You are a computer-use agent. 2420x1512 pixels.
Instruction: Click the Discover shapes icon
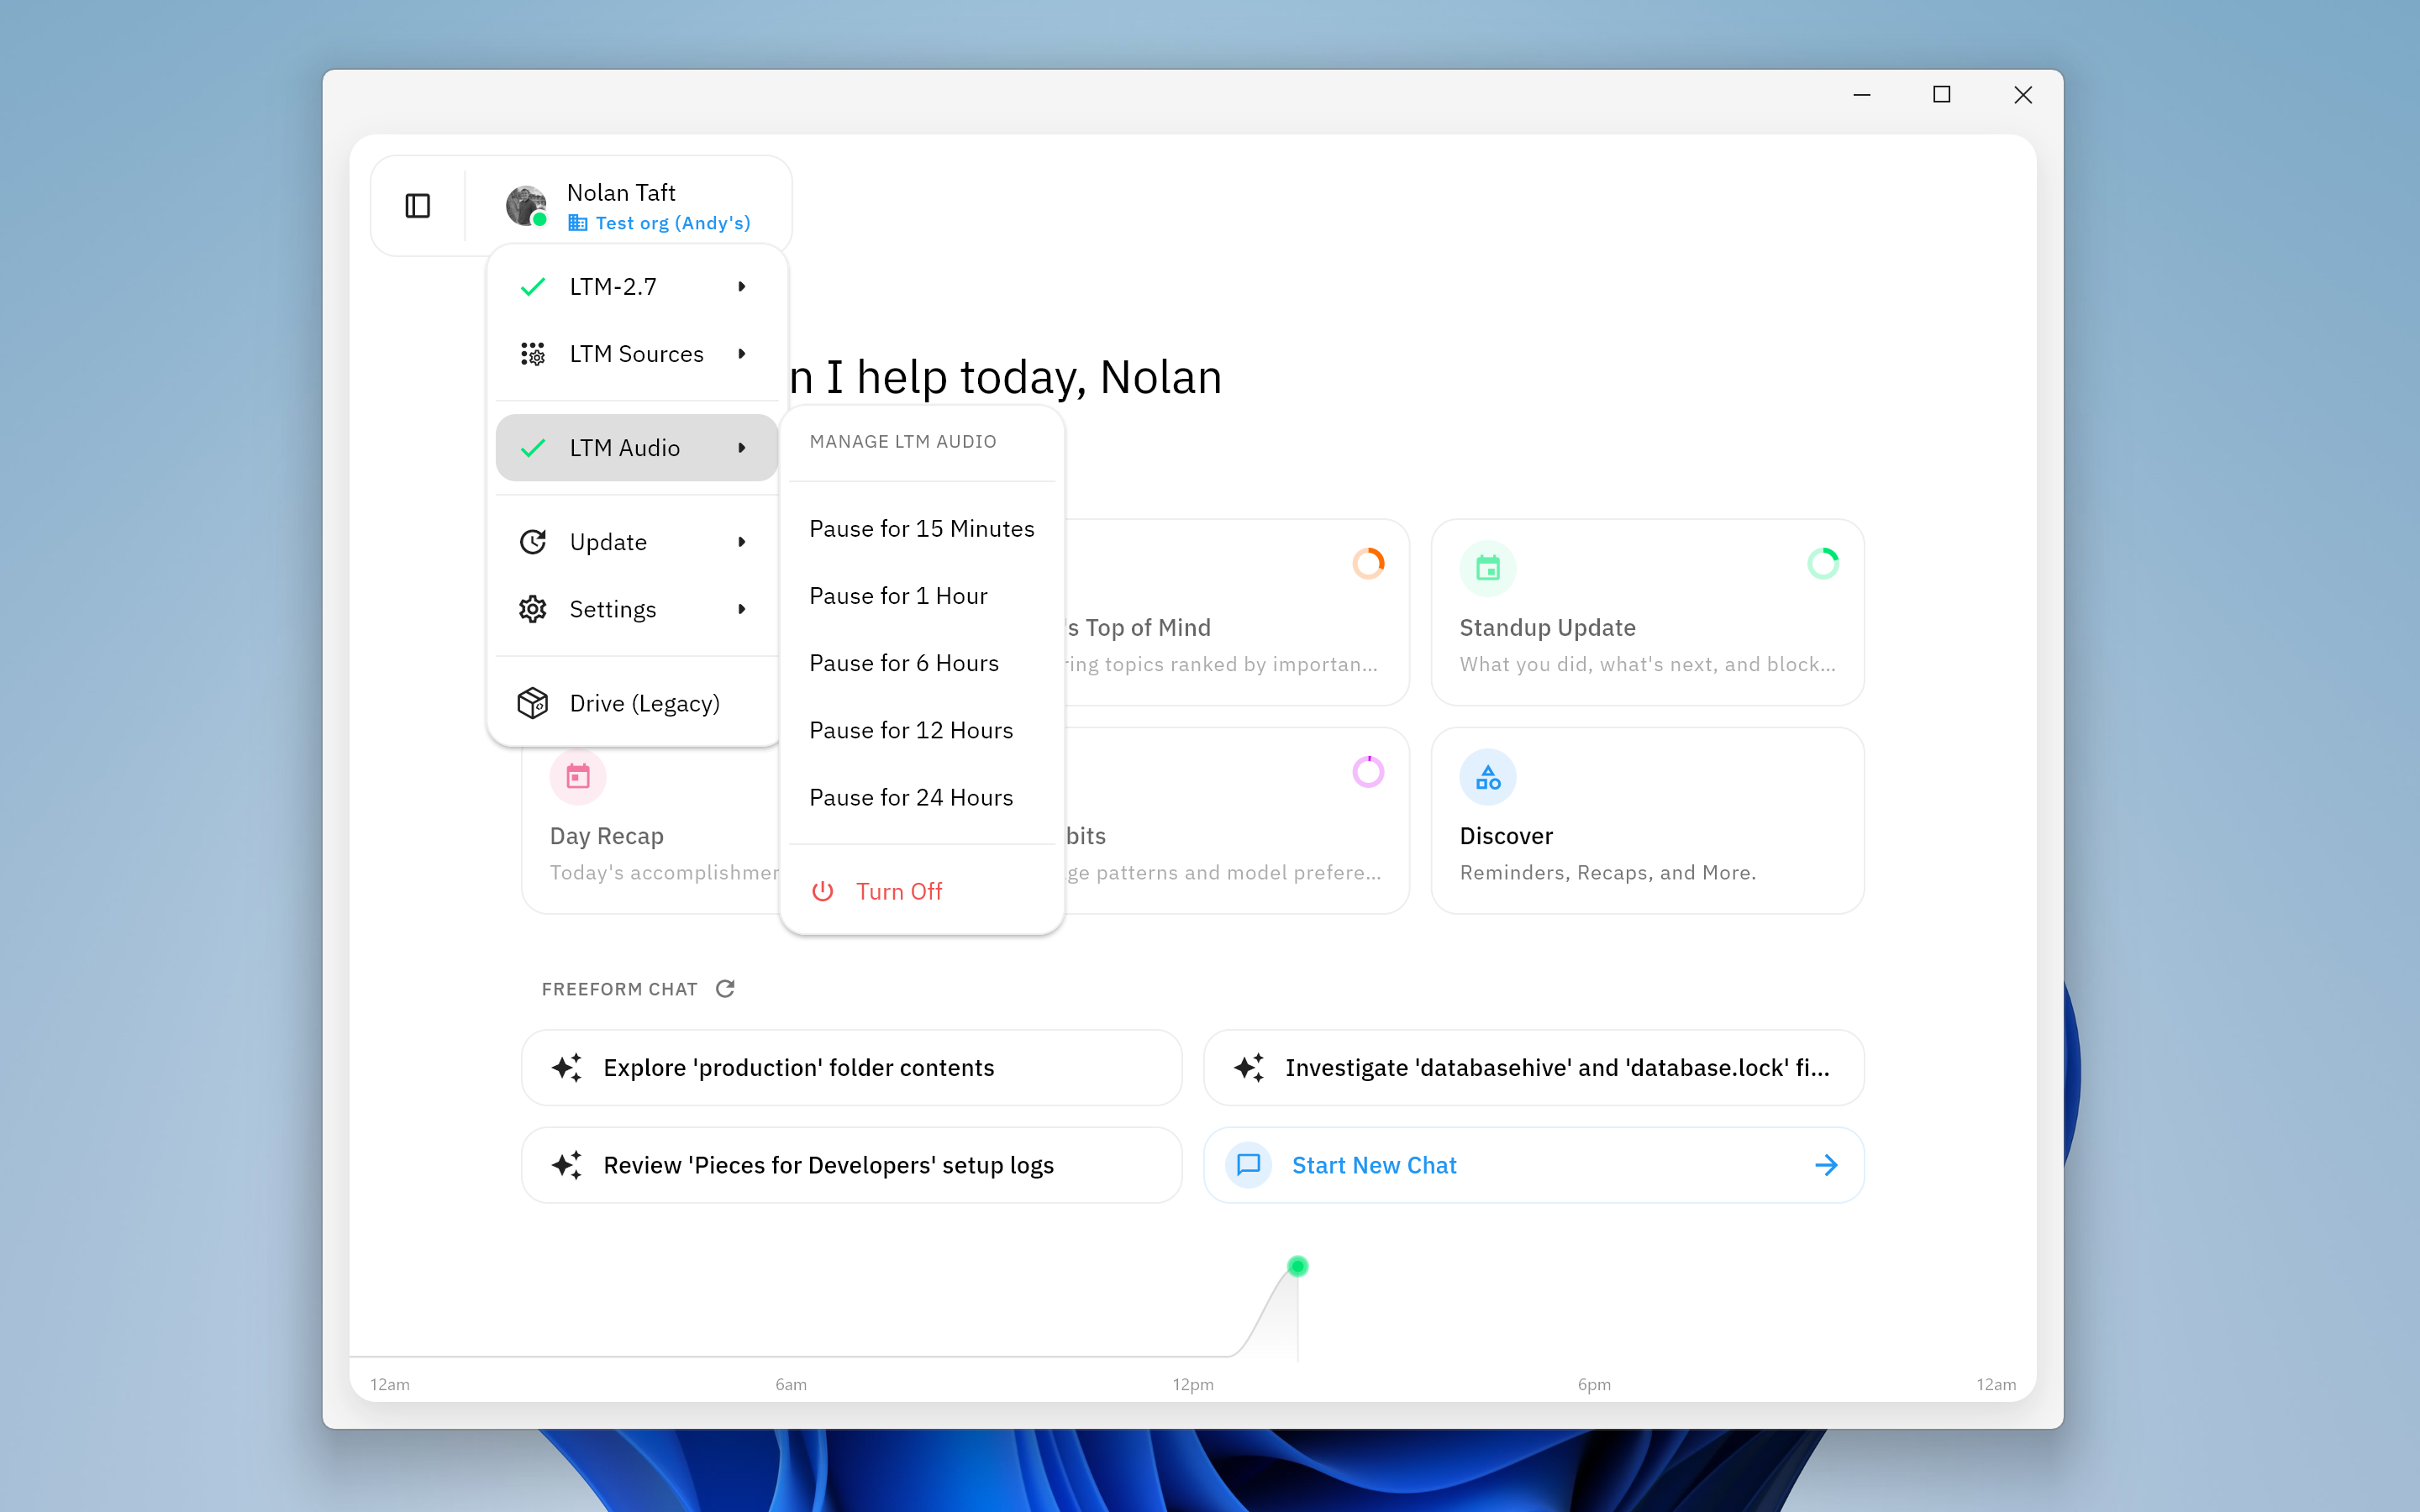(1488, 777)
